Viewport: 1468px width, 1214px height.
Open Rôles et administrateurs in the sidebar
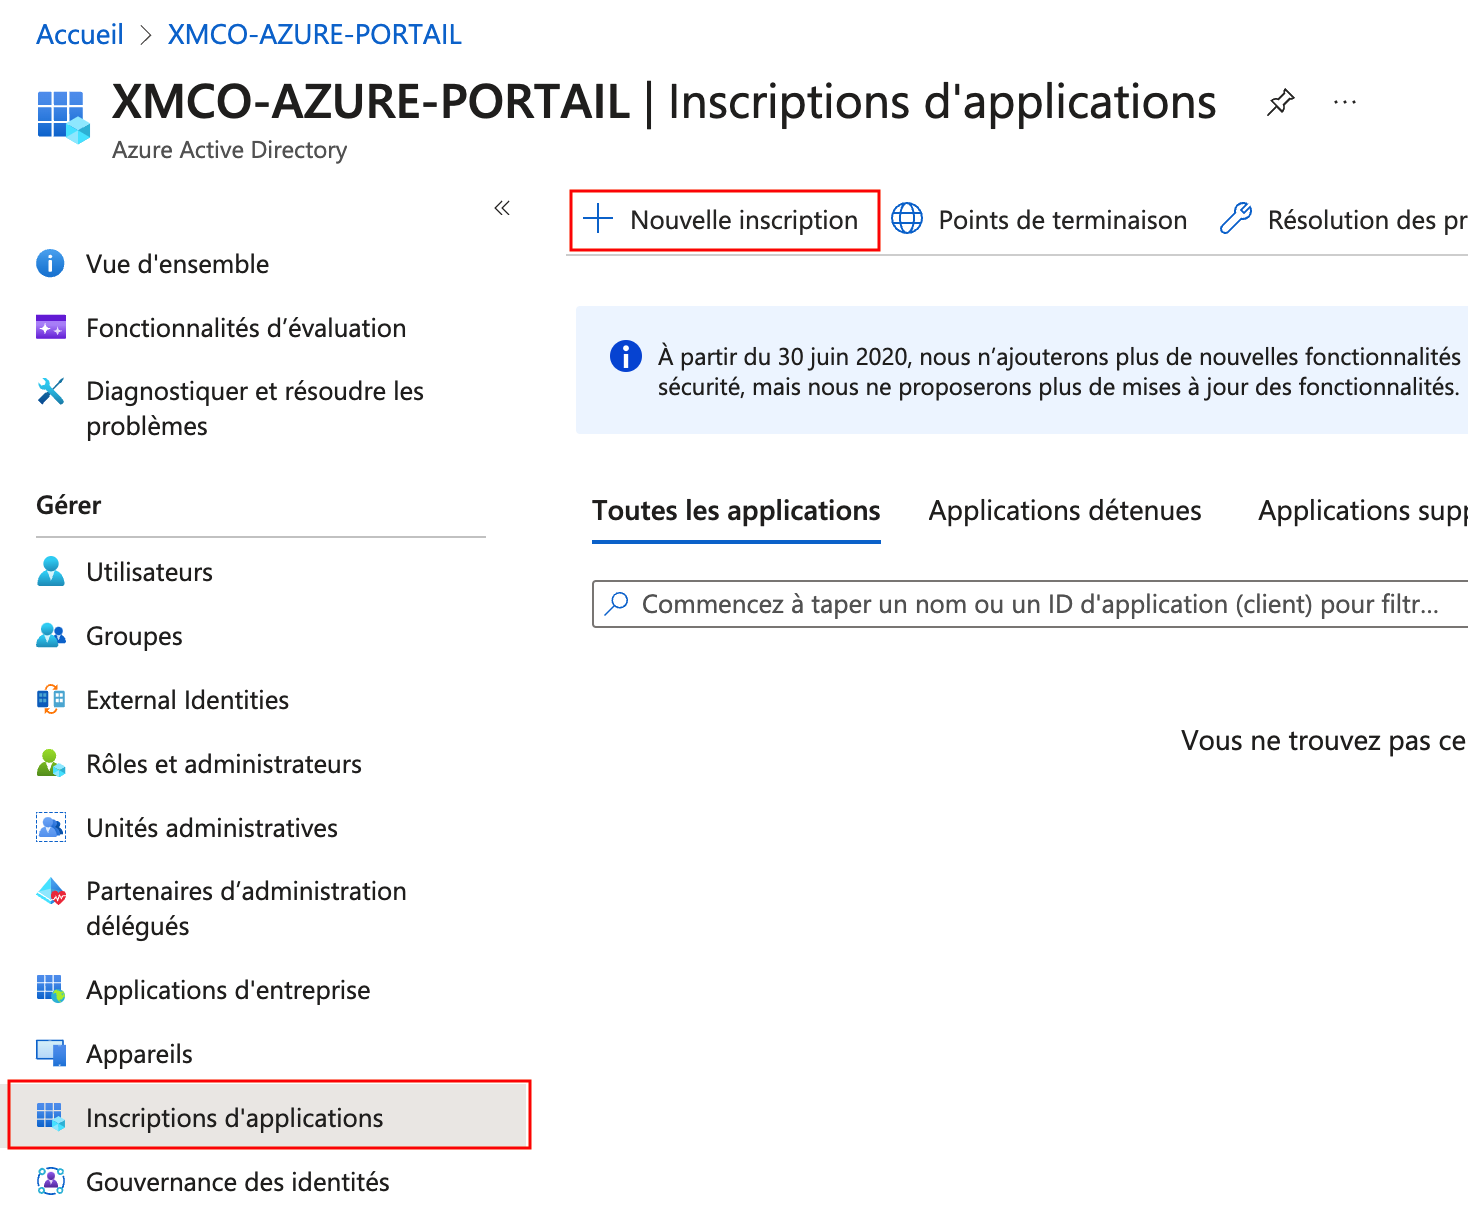point(224,764)
